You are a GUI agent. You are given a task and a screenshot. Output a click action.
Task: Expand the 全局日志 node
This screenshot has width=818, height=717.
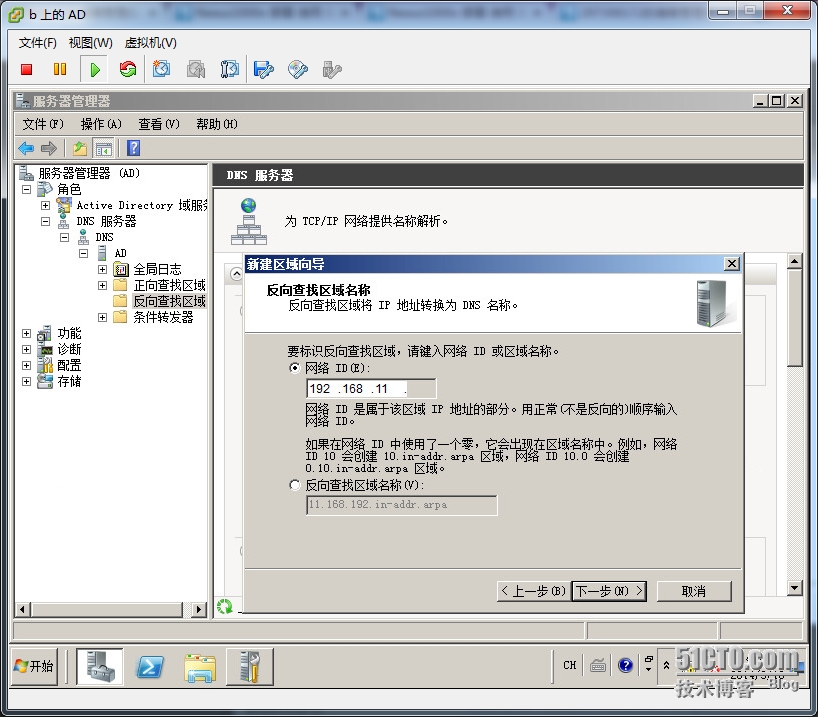pyautogui.click(x=102, y=270)
